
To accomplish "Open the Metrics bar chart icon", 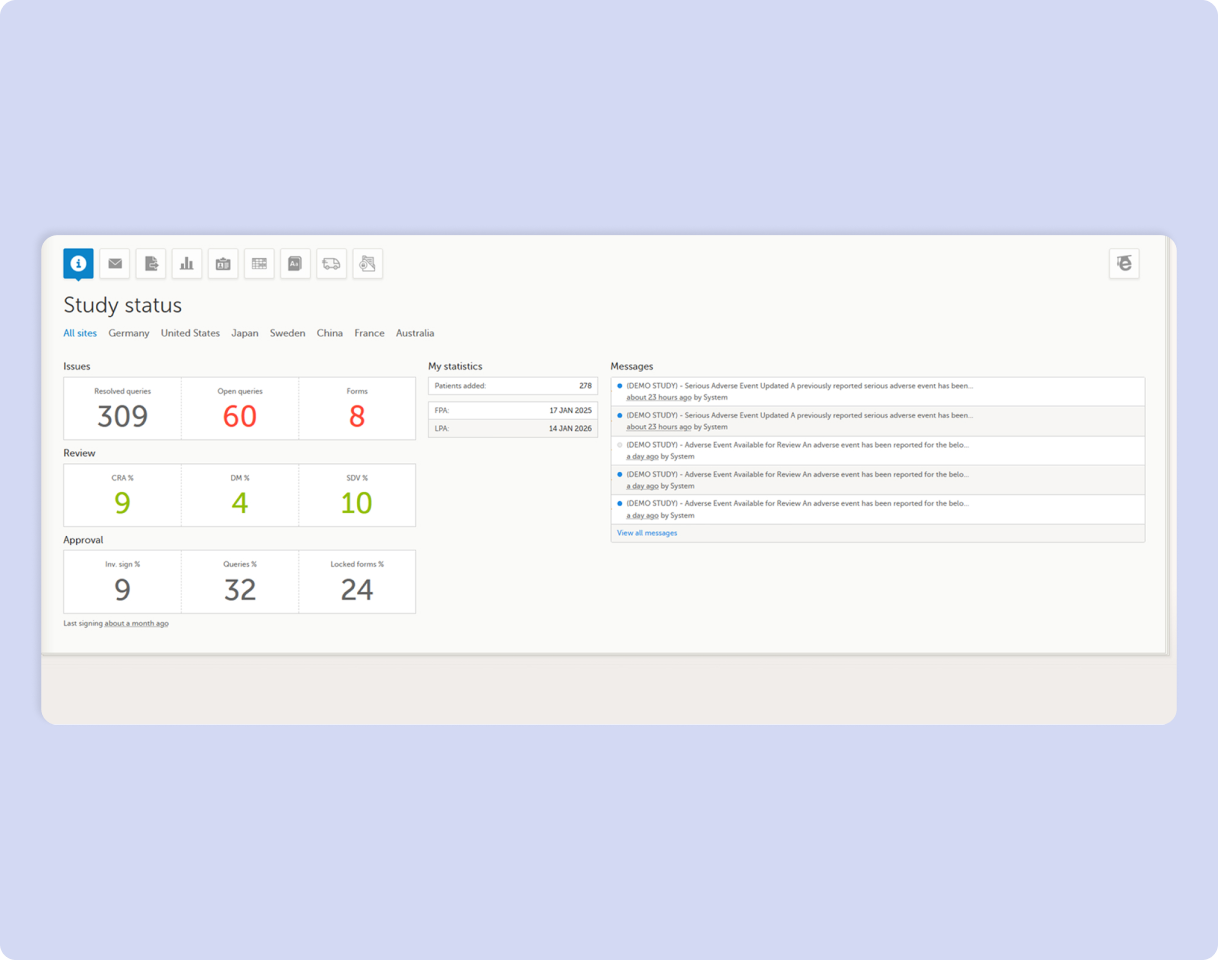I will [x=186, y=263].
